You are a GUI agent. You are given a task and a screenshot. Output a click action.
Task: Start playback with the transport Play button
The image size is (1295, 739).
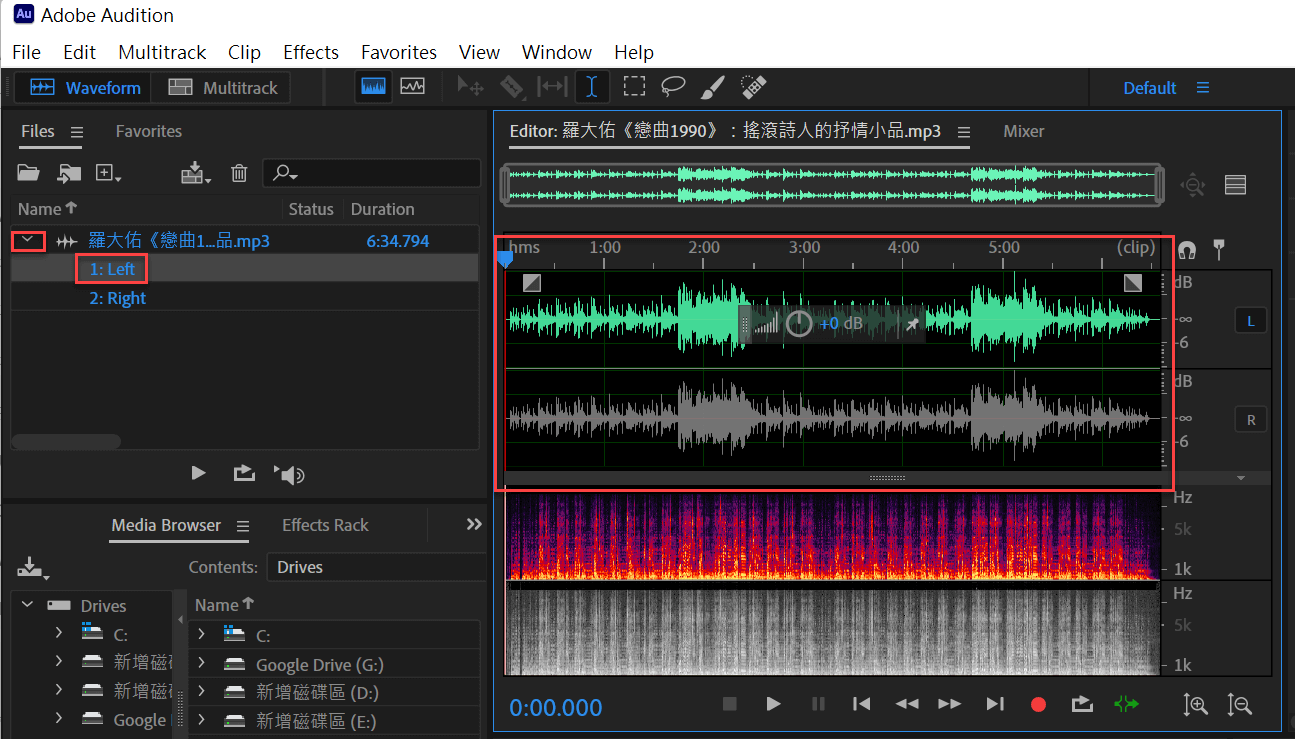[773, 704]
